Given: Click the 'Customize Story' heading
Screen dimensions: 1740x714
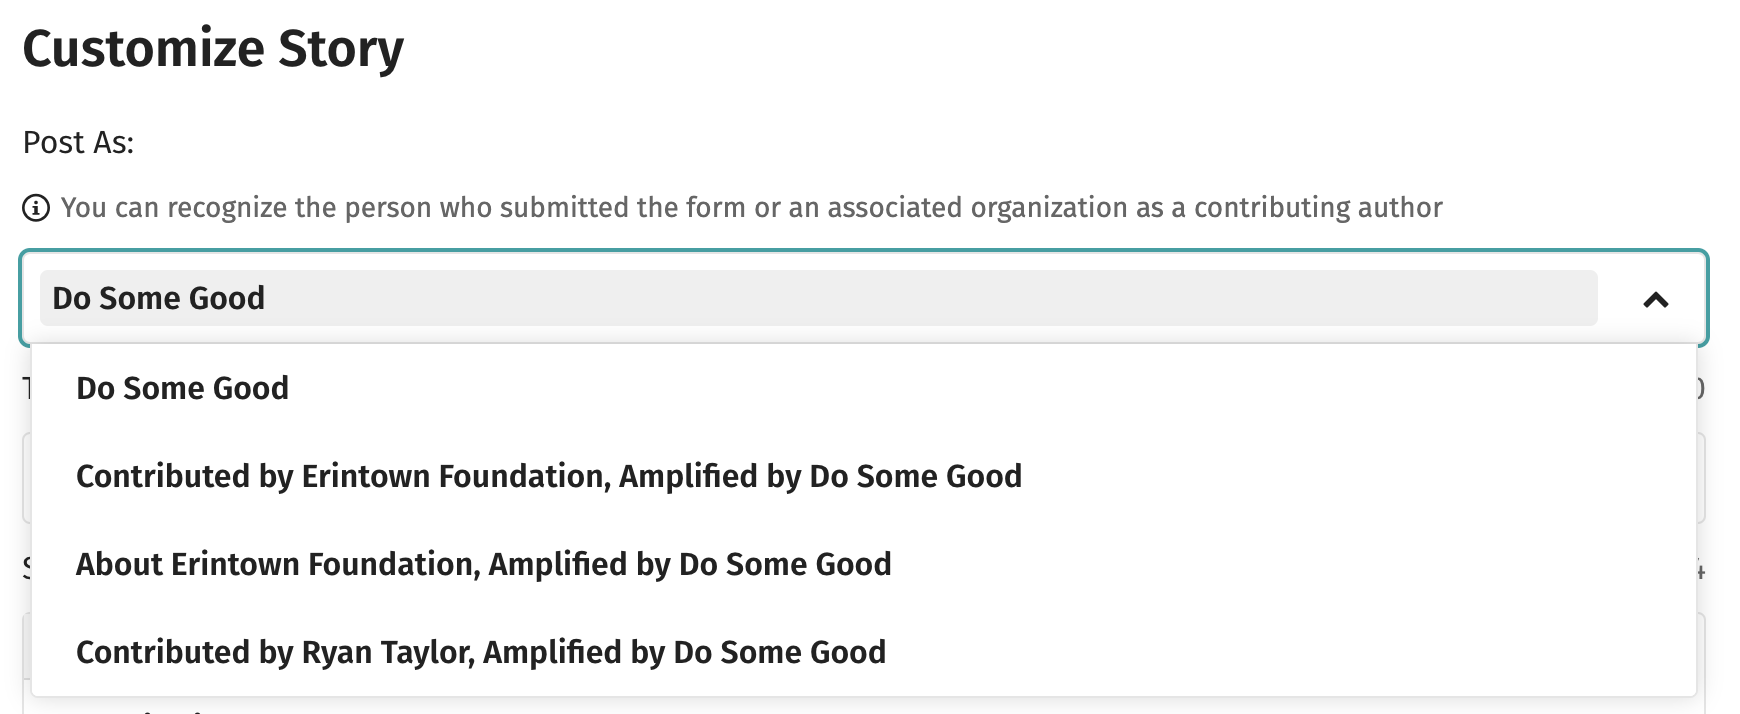Looking at the screenshot, I should [x=213, y=49].
